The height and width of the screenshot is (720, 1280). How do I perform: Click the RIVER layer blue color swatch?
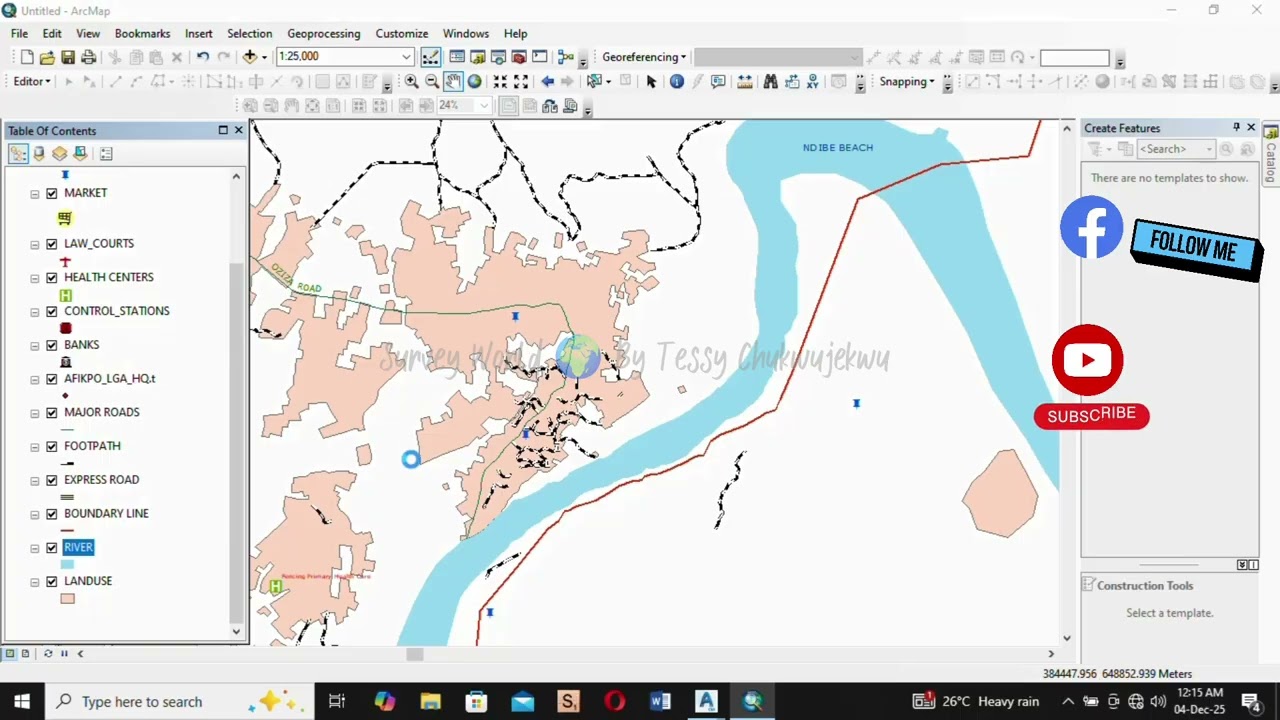67,565
